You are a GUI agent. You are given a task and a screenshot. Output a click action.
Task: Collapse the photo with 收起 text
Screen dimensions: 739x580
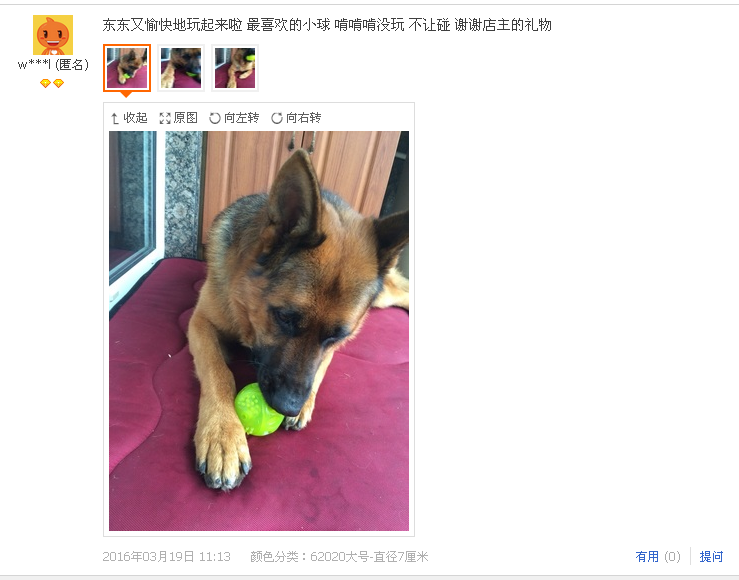coord(135,118)
